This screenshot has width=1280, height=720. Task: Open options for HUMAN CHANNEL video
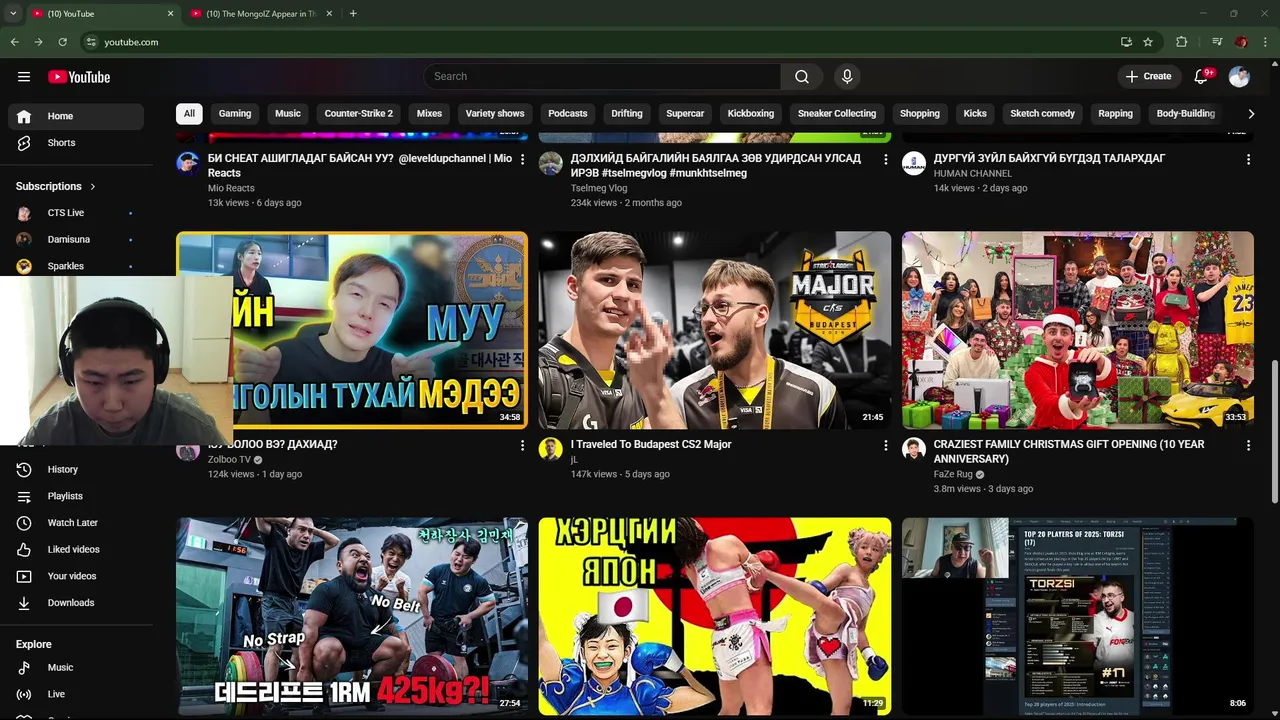(1248, 159)
